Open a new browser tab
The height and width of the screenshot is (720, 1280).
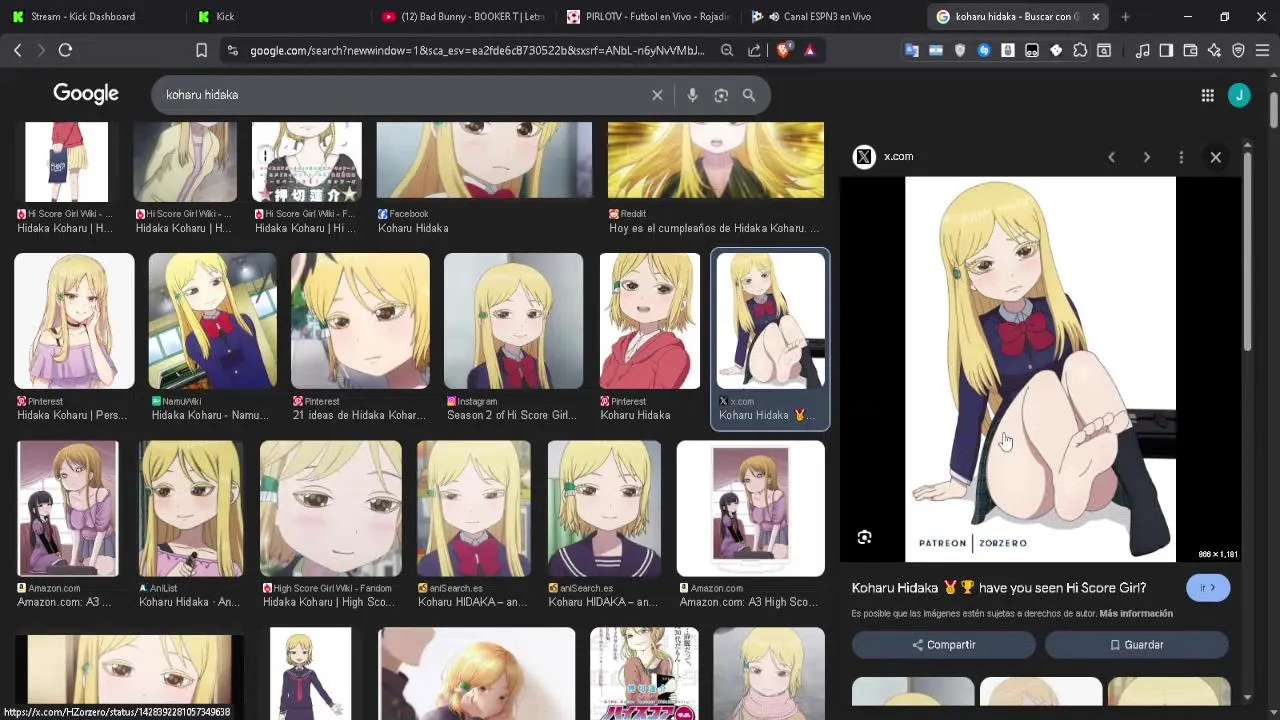[1125, 16]
